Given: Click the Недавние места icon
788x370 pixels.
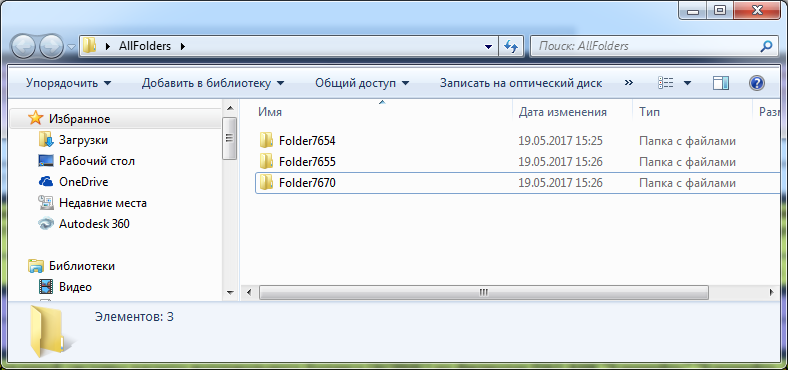Looking at the screenshot, I should [46, 203].
